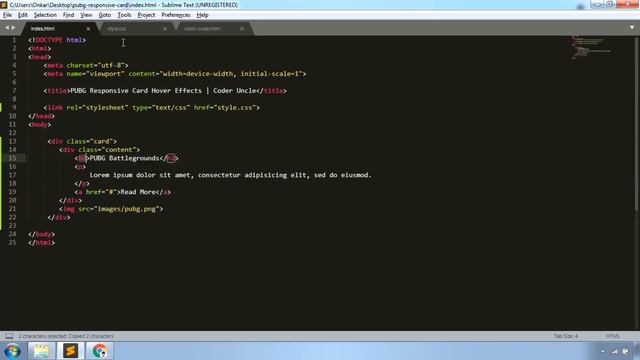The image size is (640, 360).
Task: Close the third file tab
Action: pyautogui.click(x=242, y=29)
